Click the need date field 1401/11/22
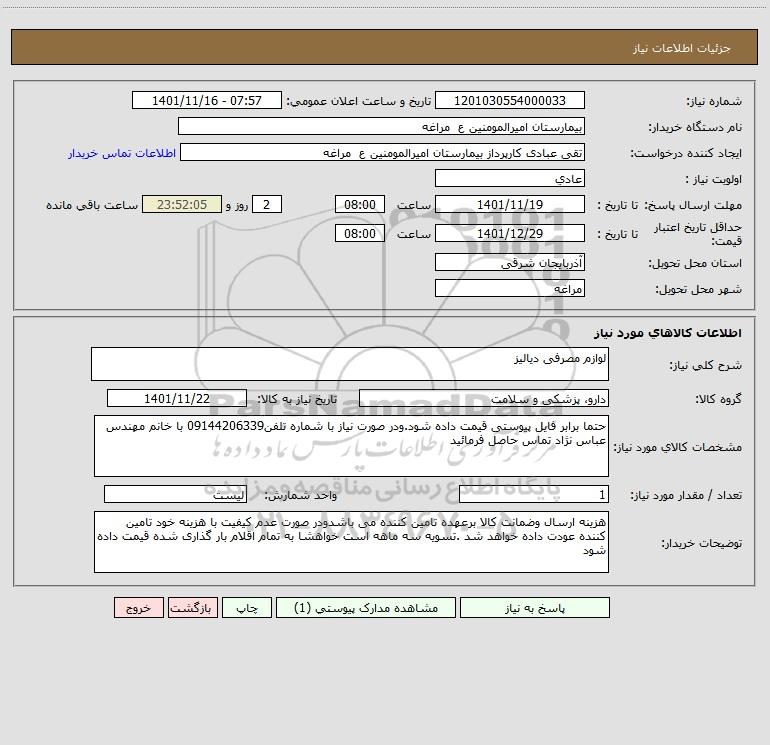770x745 pixels. pos(177,398)
